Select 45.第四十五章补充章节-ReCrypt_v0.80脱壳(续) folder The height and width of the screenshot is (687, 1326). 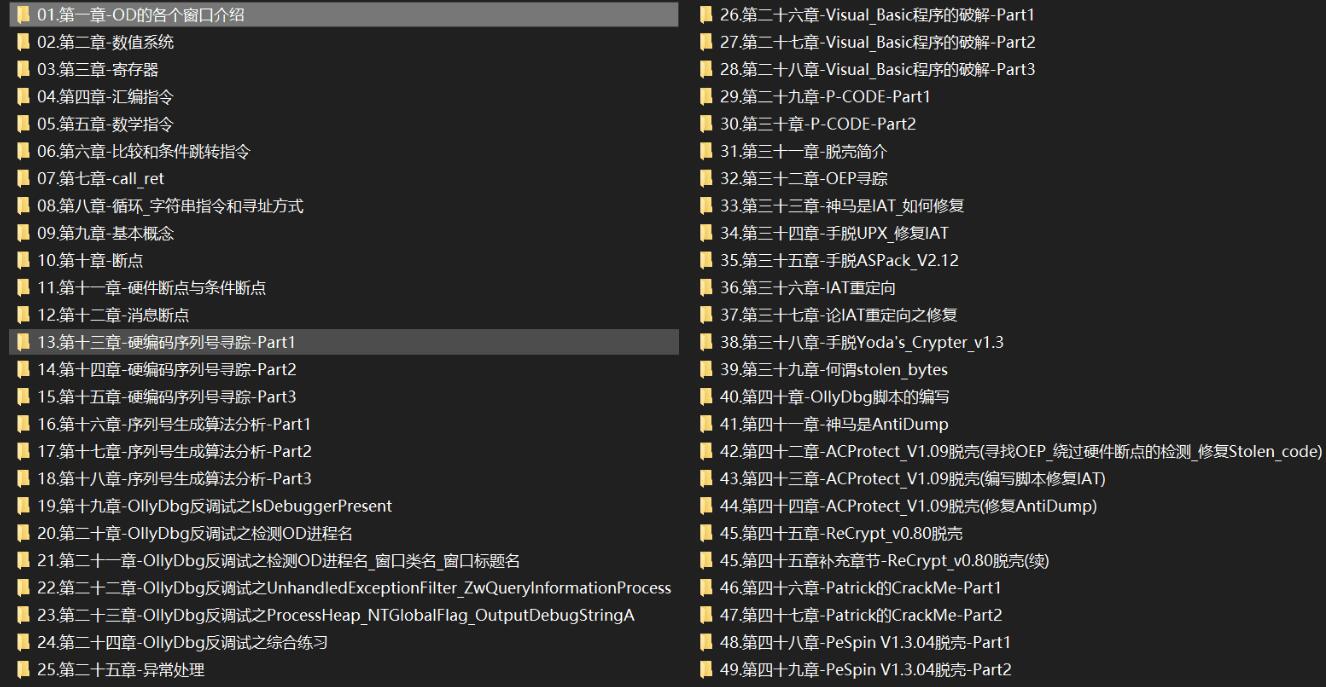point(884,560)
